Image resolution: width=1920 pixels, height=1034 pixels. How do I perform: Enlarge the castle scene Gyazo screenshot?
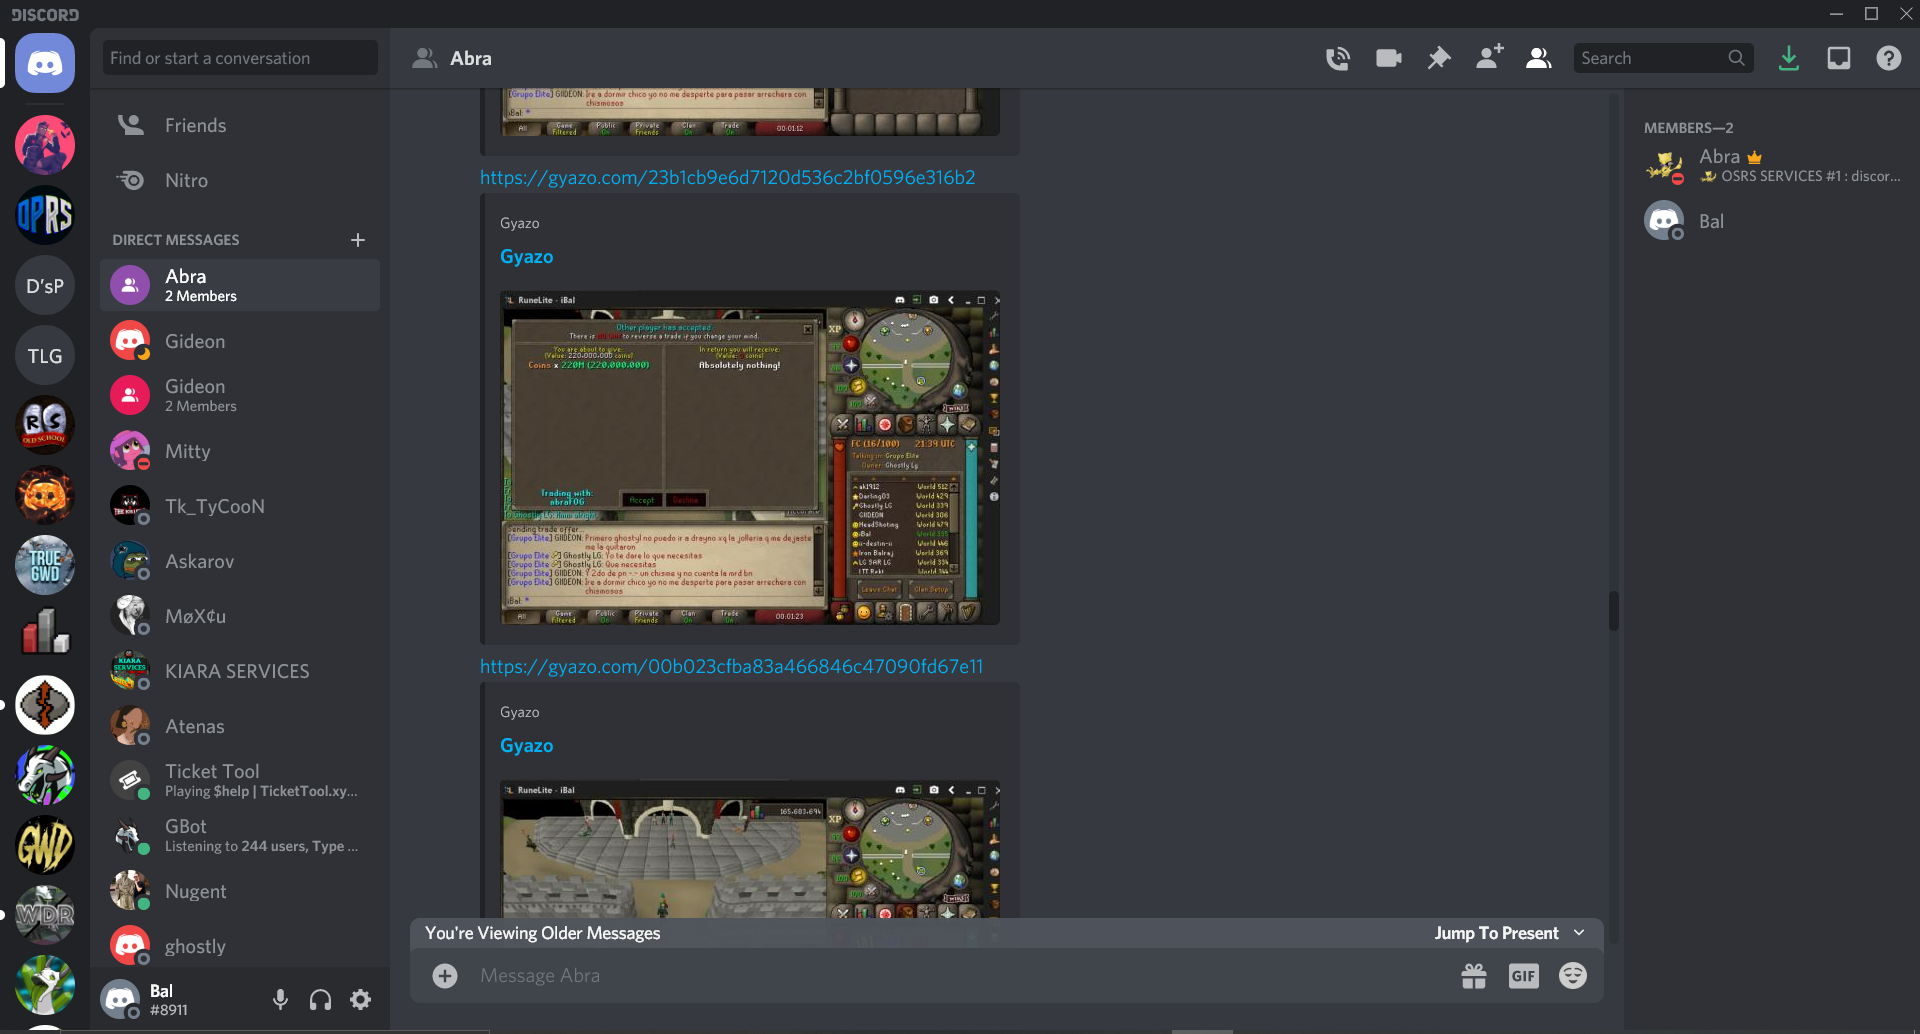[x=750, y=850]
